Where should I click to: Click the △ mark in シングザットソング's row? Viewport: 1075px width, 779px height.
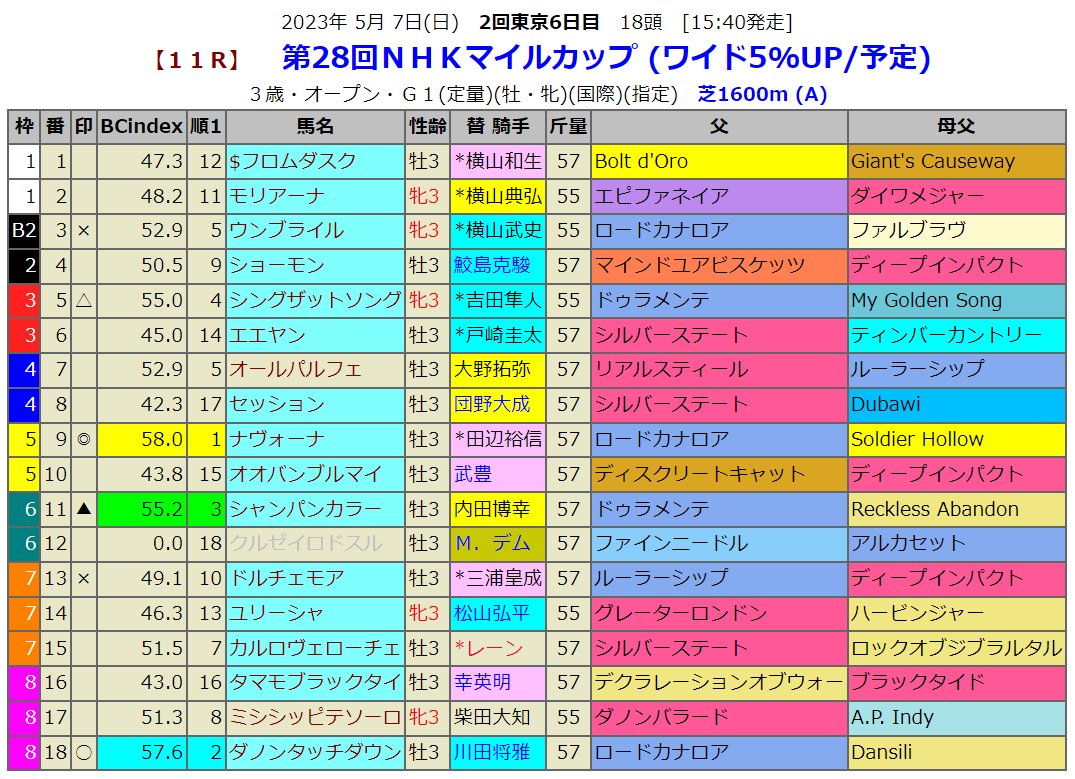pos(84,300)
